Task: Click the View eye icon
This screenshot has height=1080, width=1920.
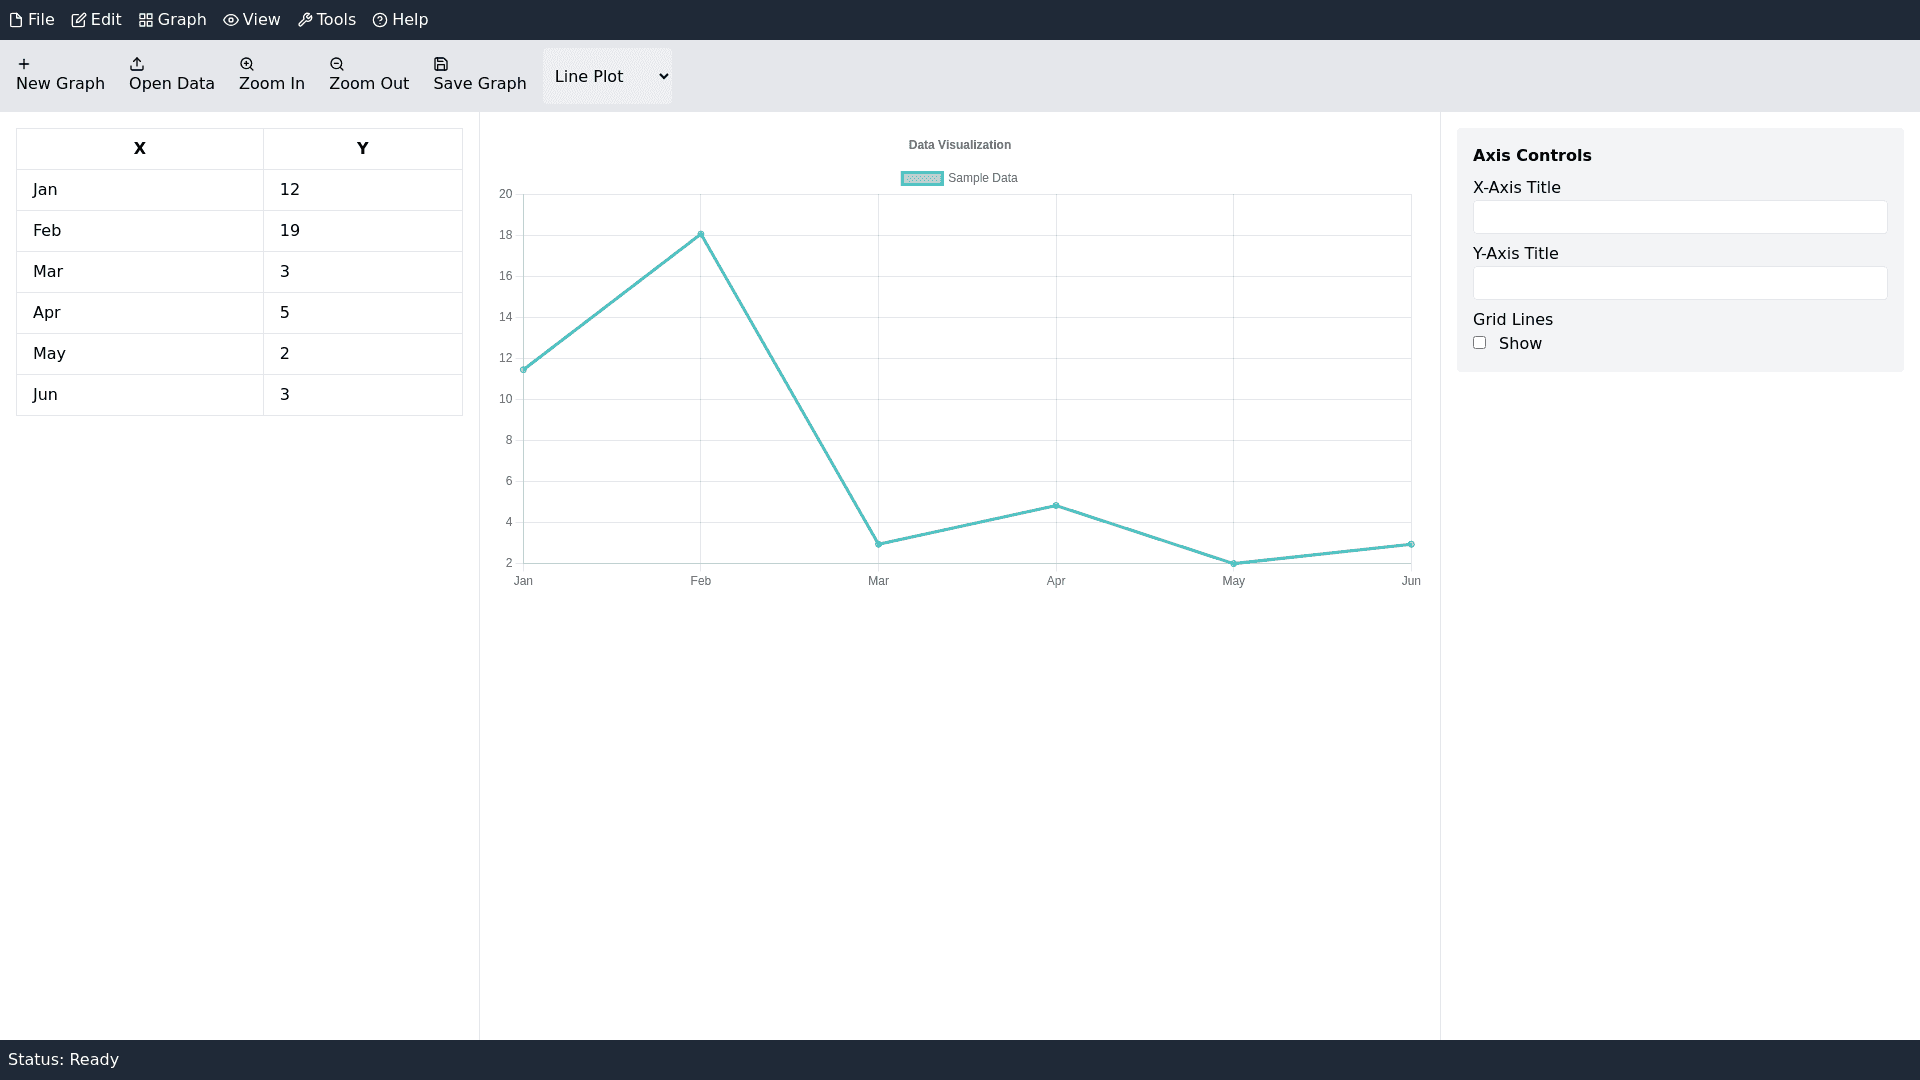Action: point(230,19)
